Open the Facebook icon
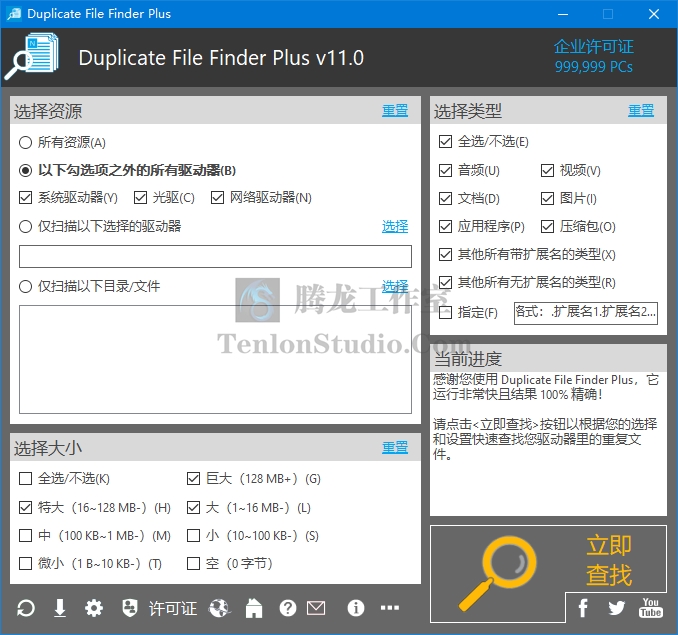This screenshot has height=635, width=678. 583,608
